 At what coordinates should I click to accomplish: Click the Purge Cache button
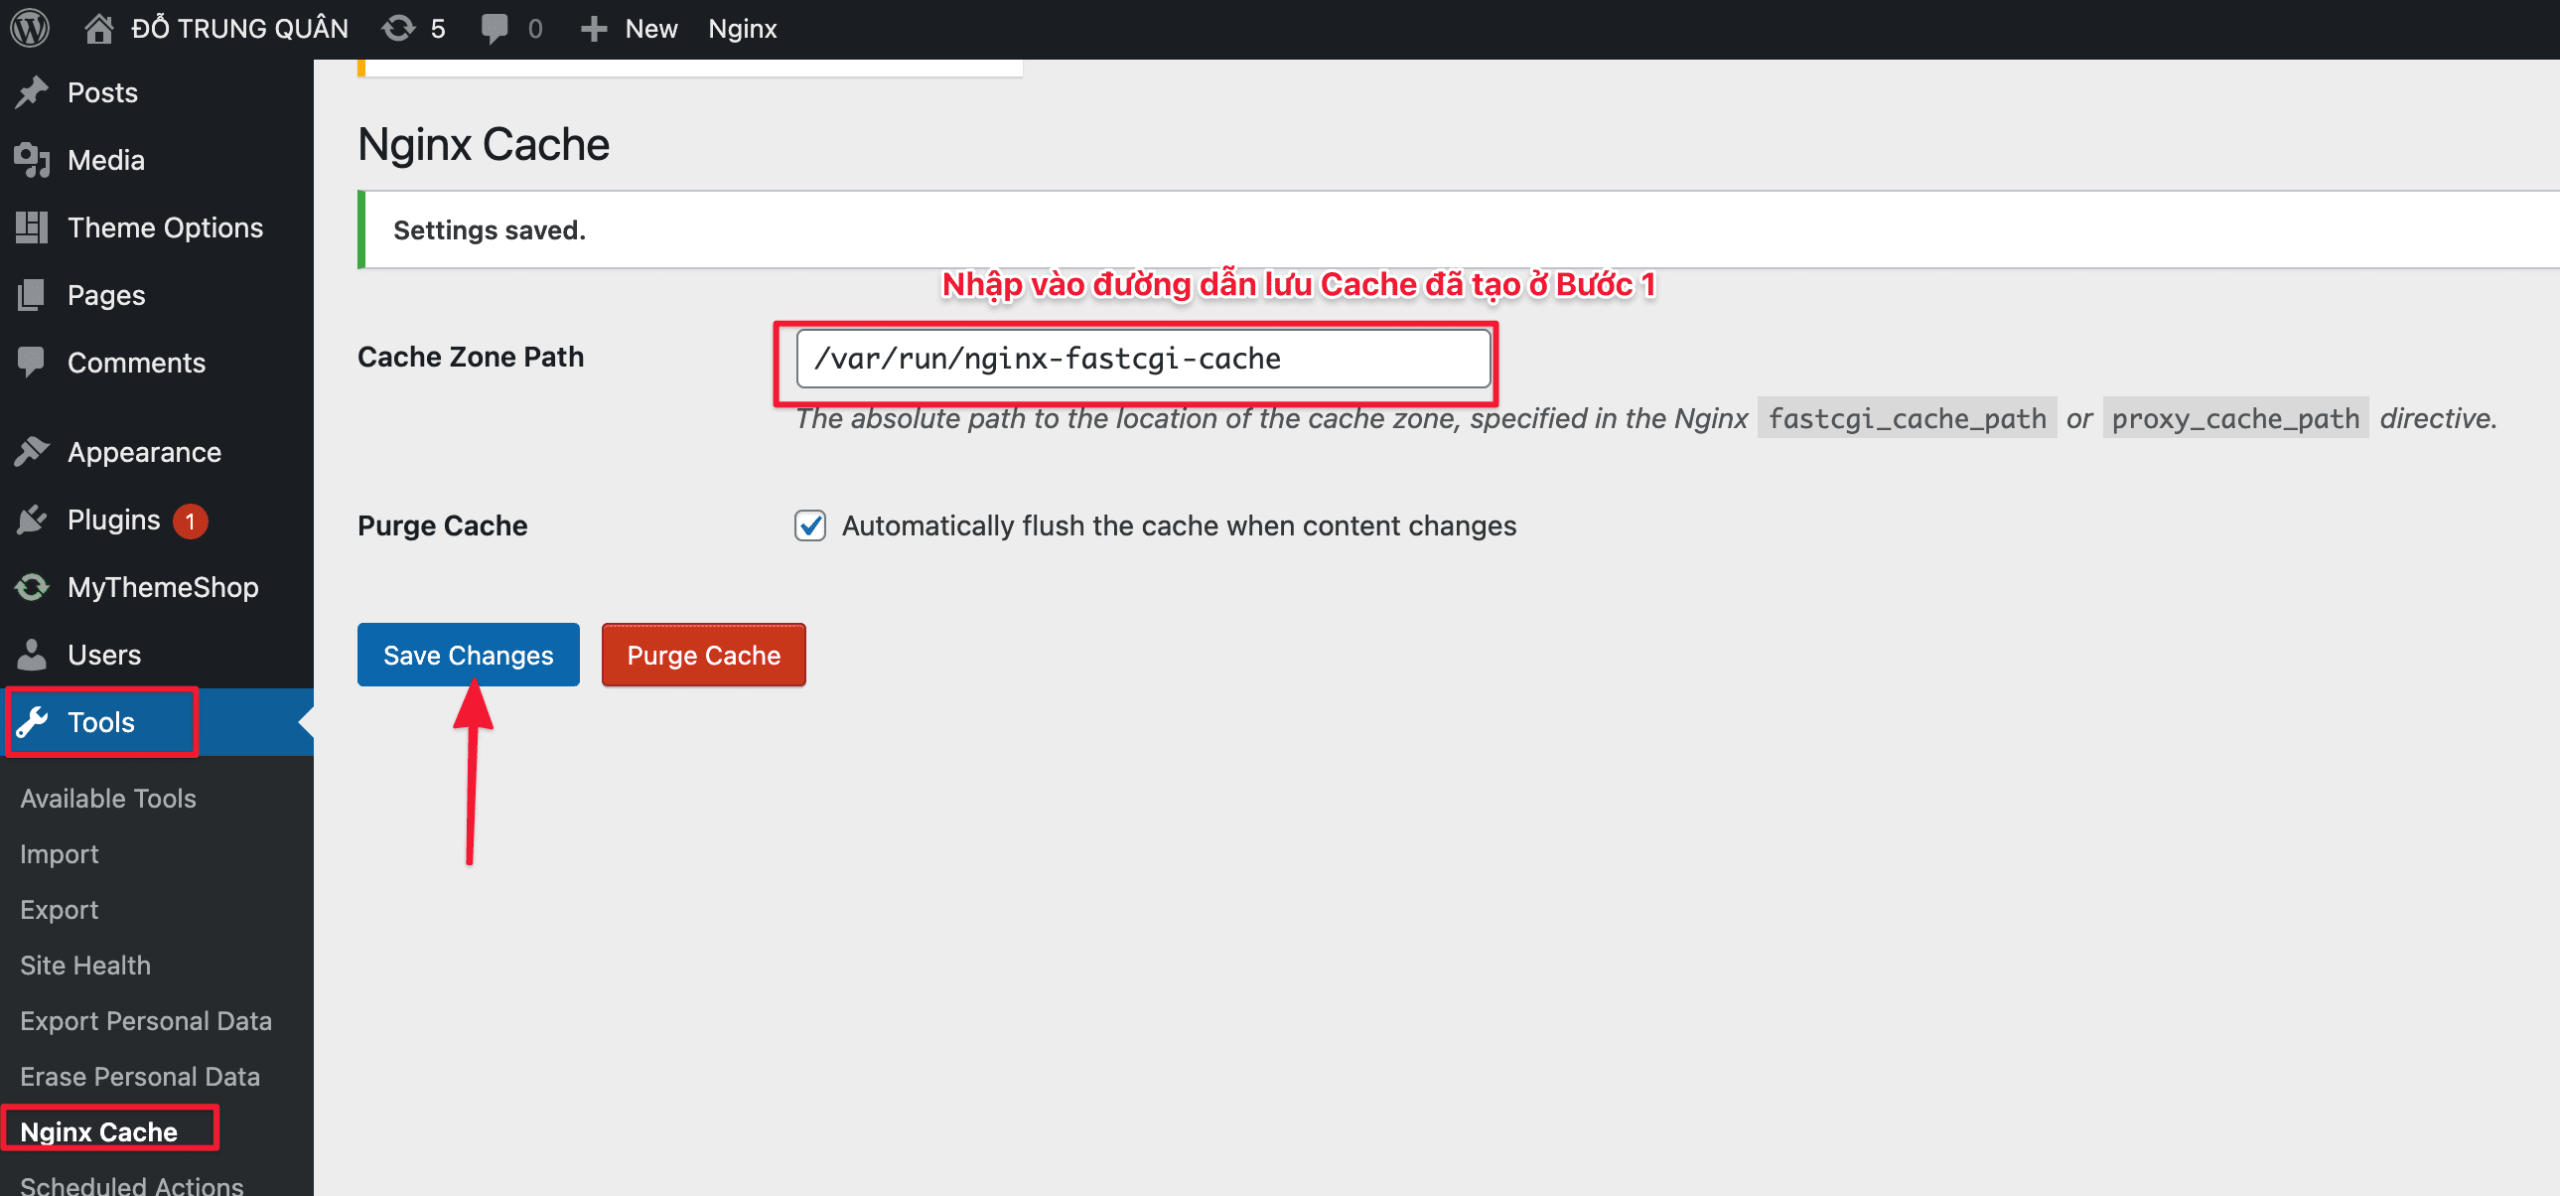[x=703, y=655]
